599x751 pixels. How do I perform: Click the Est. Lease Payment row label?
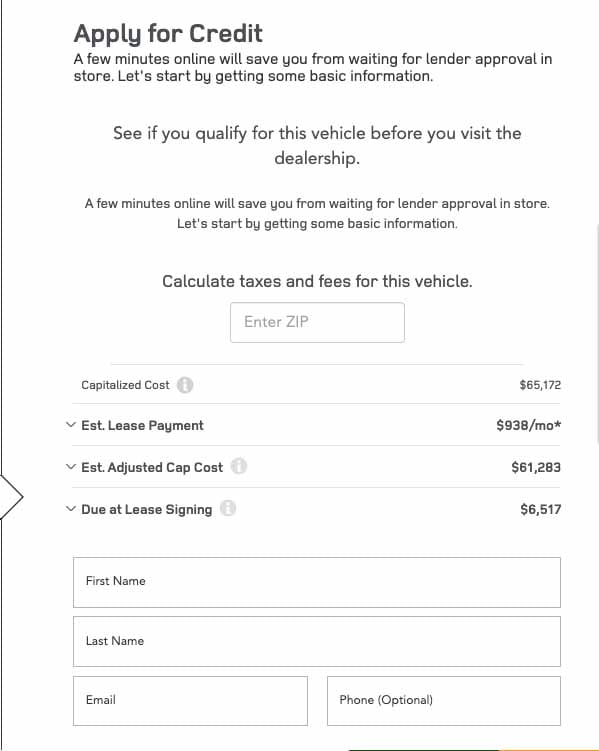click(142, 425)
